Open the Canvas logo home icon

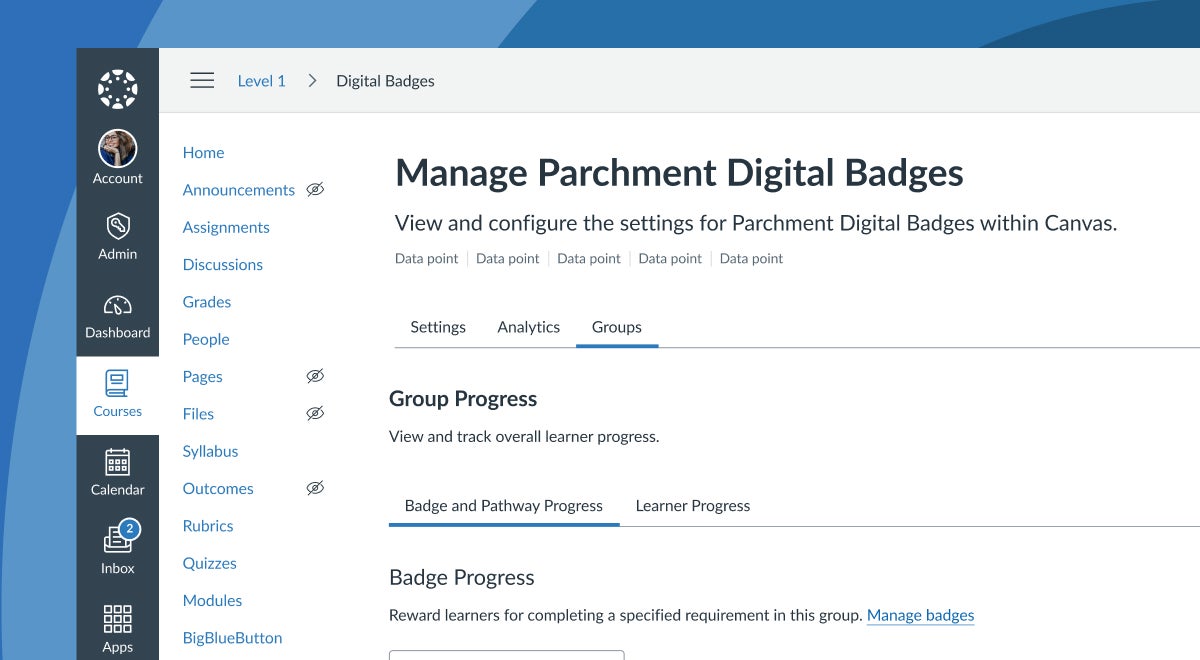coord(117,89)
